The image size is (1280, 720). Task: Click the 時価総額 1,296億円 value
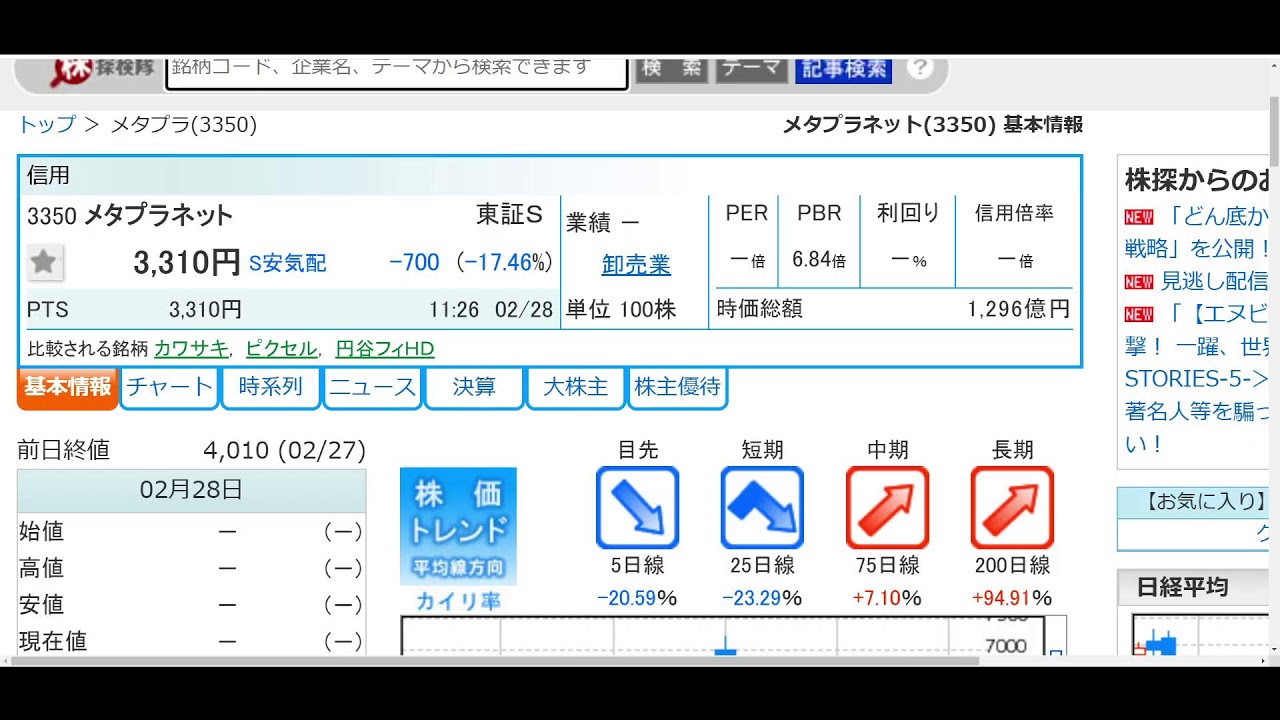(1018, 309)
